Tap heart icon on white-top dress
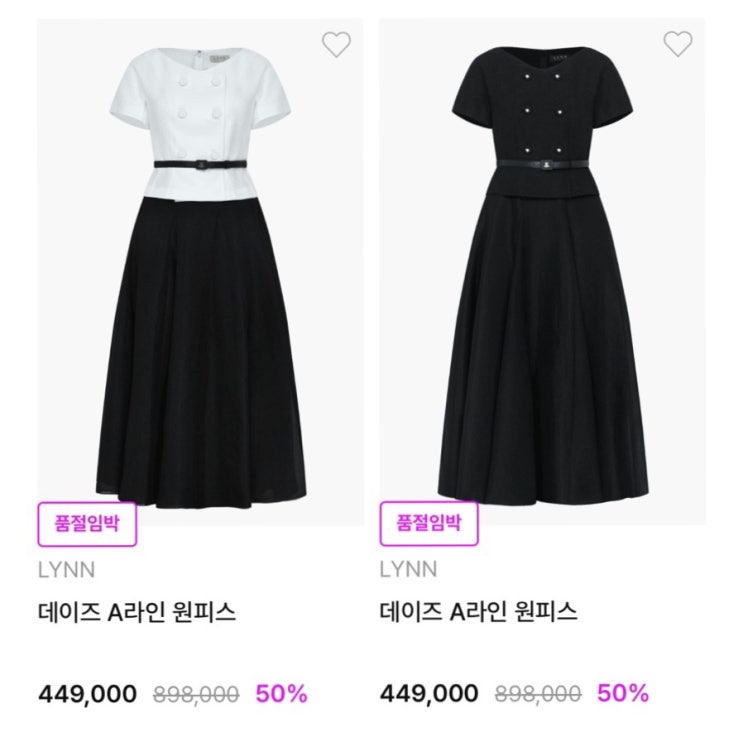 tap(336, 45)
